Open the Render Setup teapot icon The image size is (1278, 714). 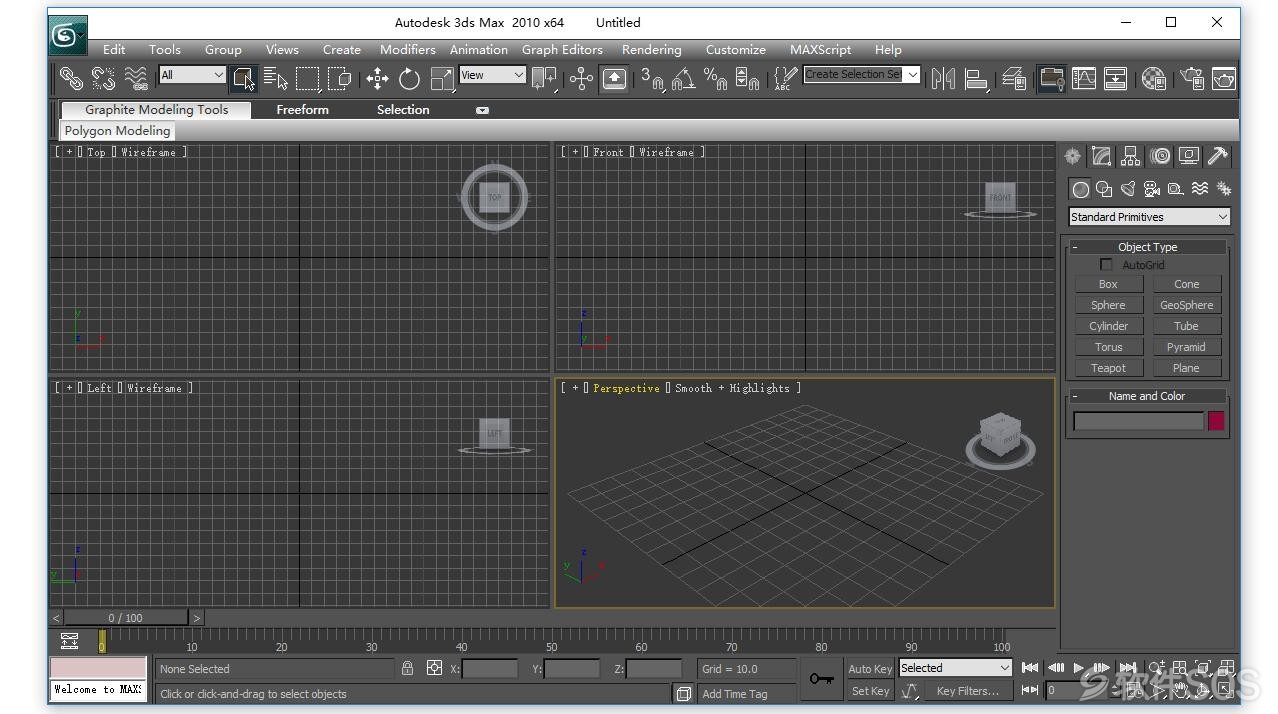pyautogui.click(x=1192, y=78)
